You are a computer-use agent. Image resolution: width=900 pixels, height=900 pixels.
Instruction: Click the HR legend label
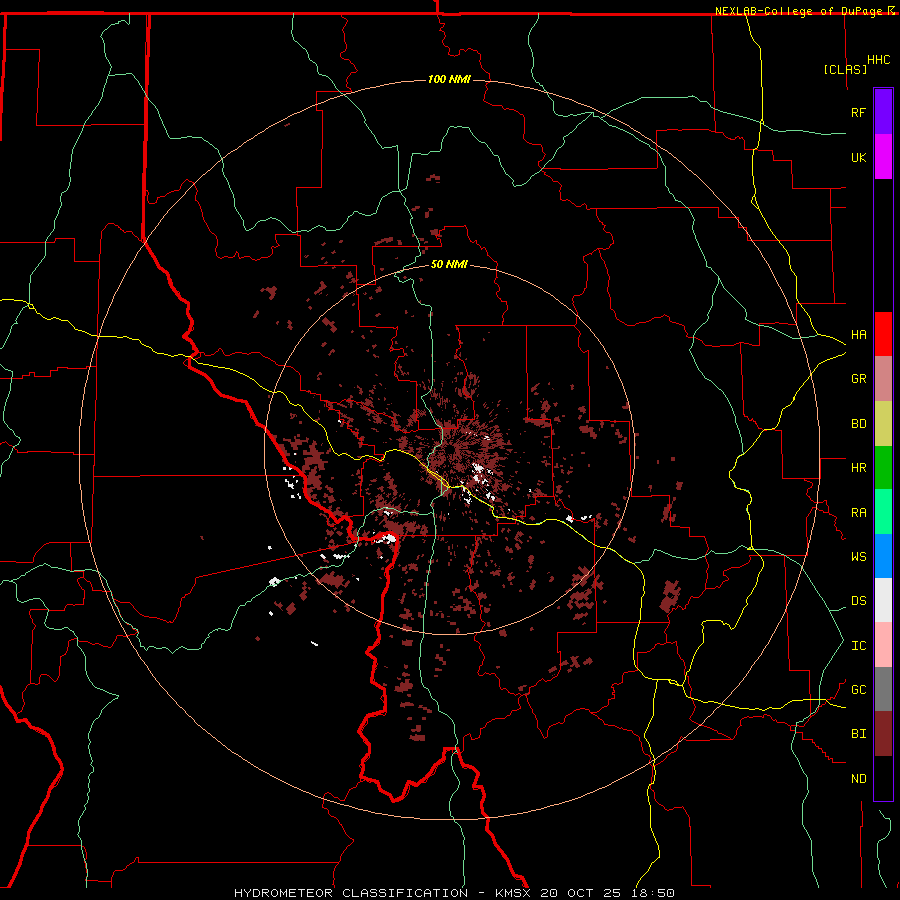coord(858,468)
